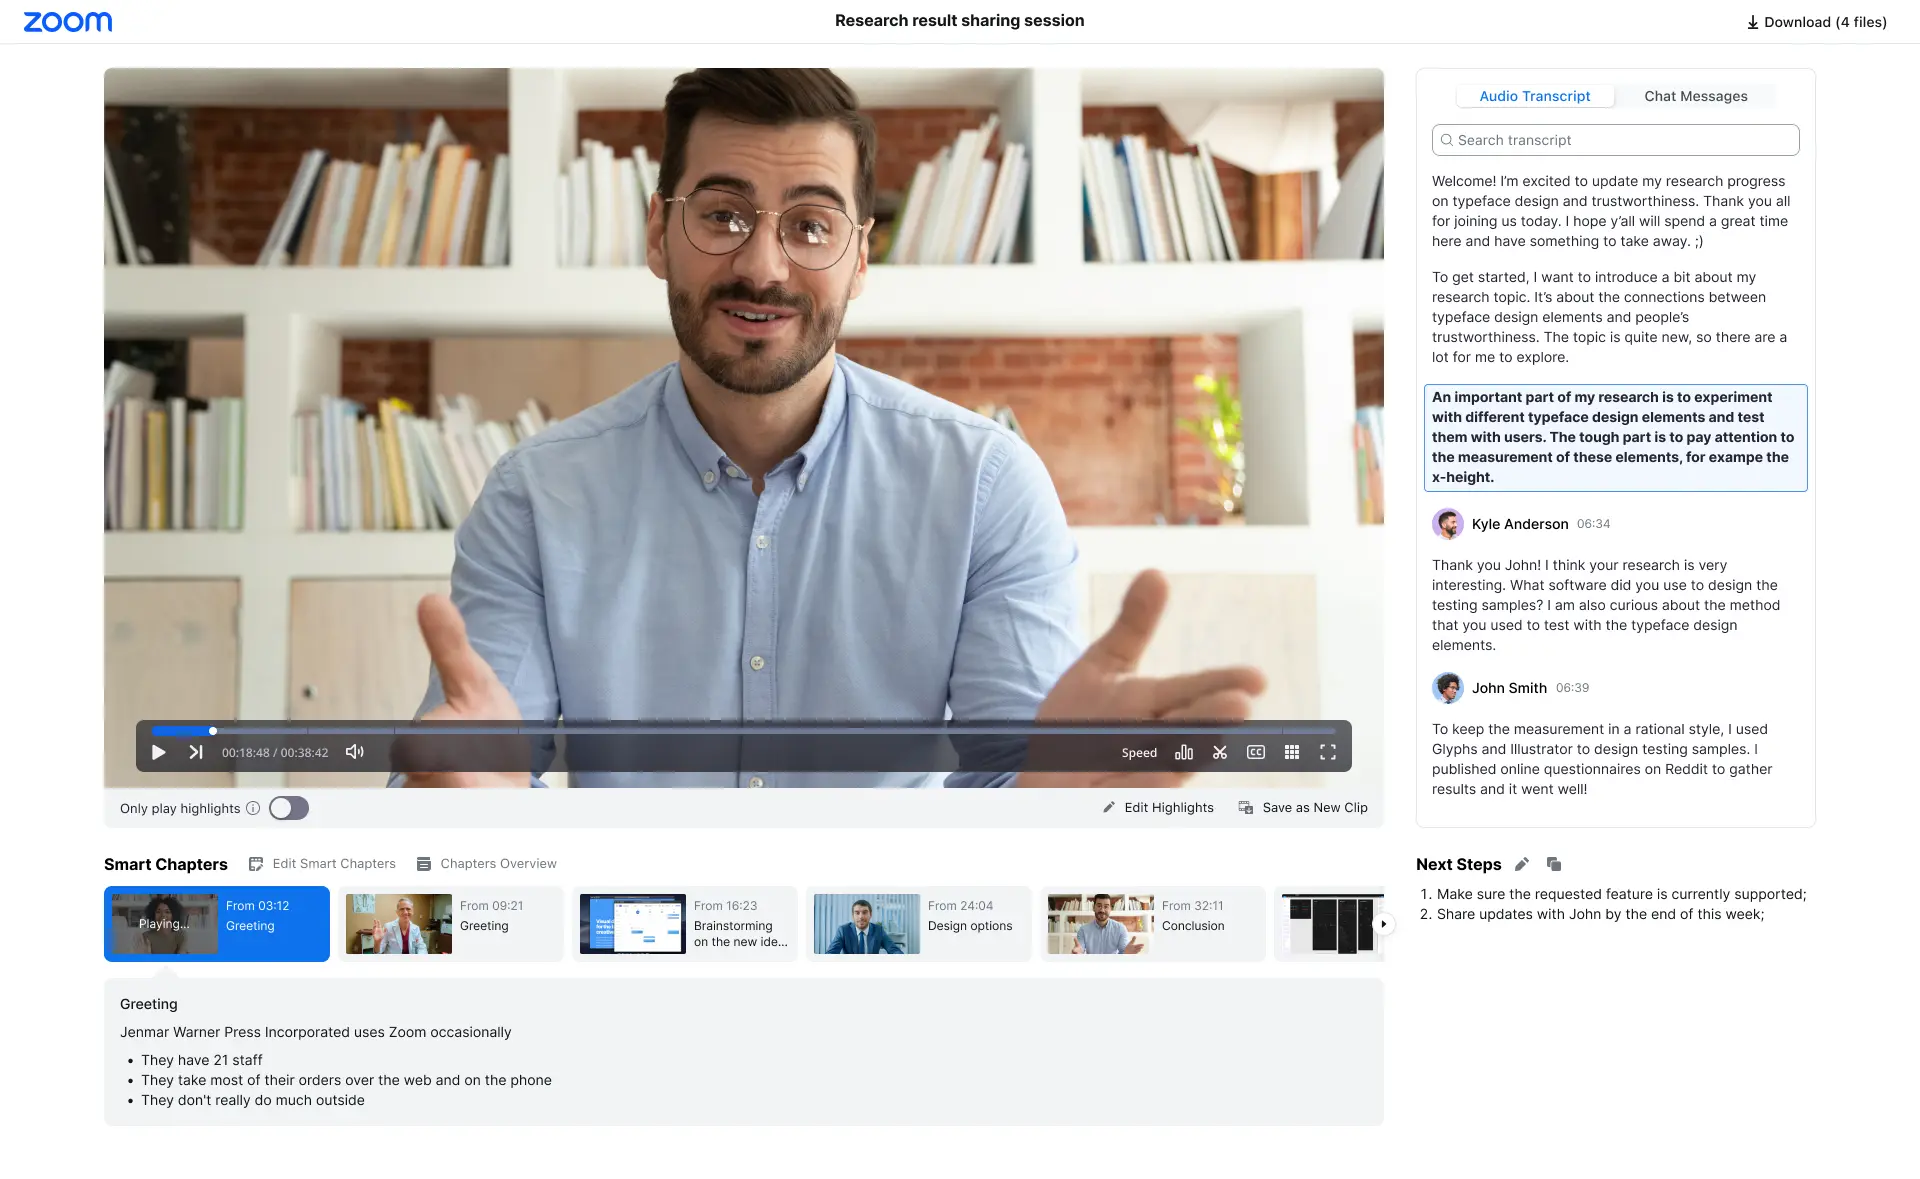Toggle 'Only play highlights' switch on
The image size is (1920, 1179).
[x=288, y=808]
